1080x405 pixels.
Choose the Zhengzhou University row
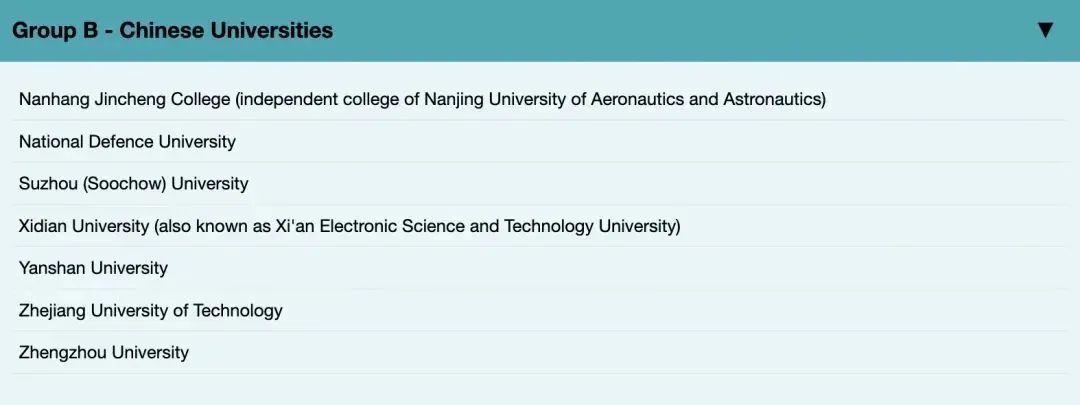(x=103, y=352)
